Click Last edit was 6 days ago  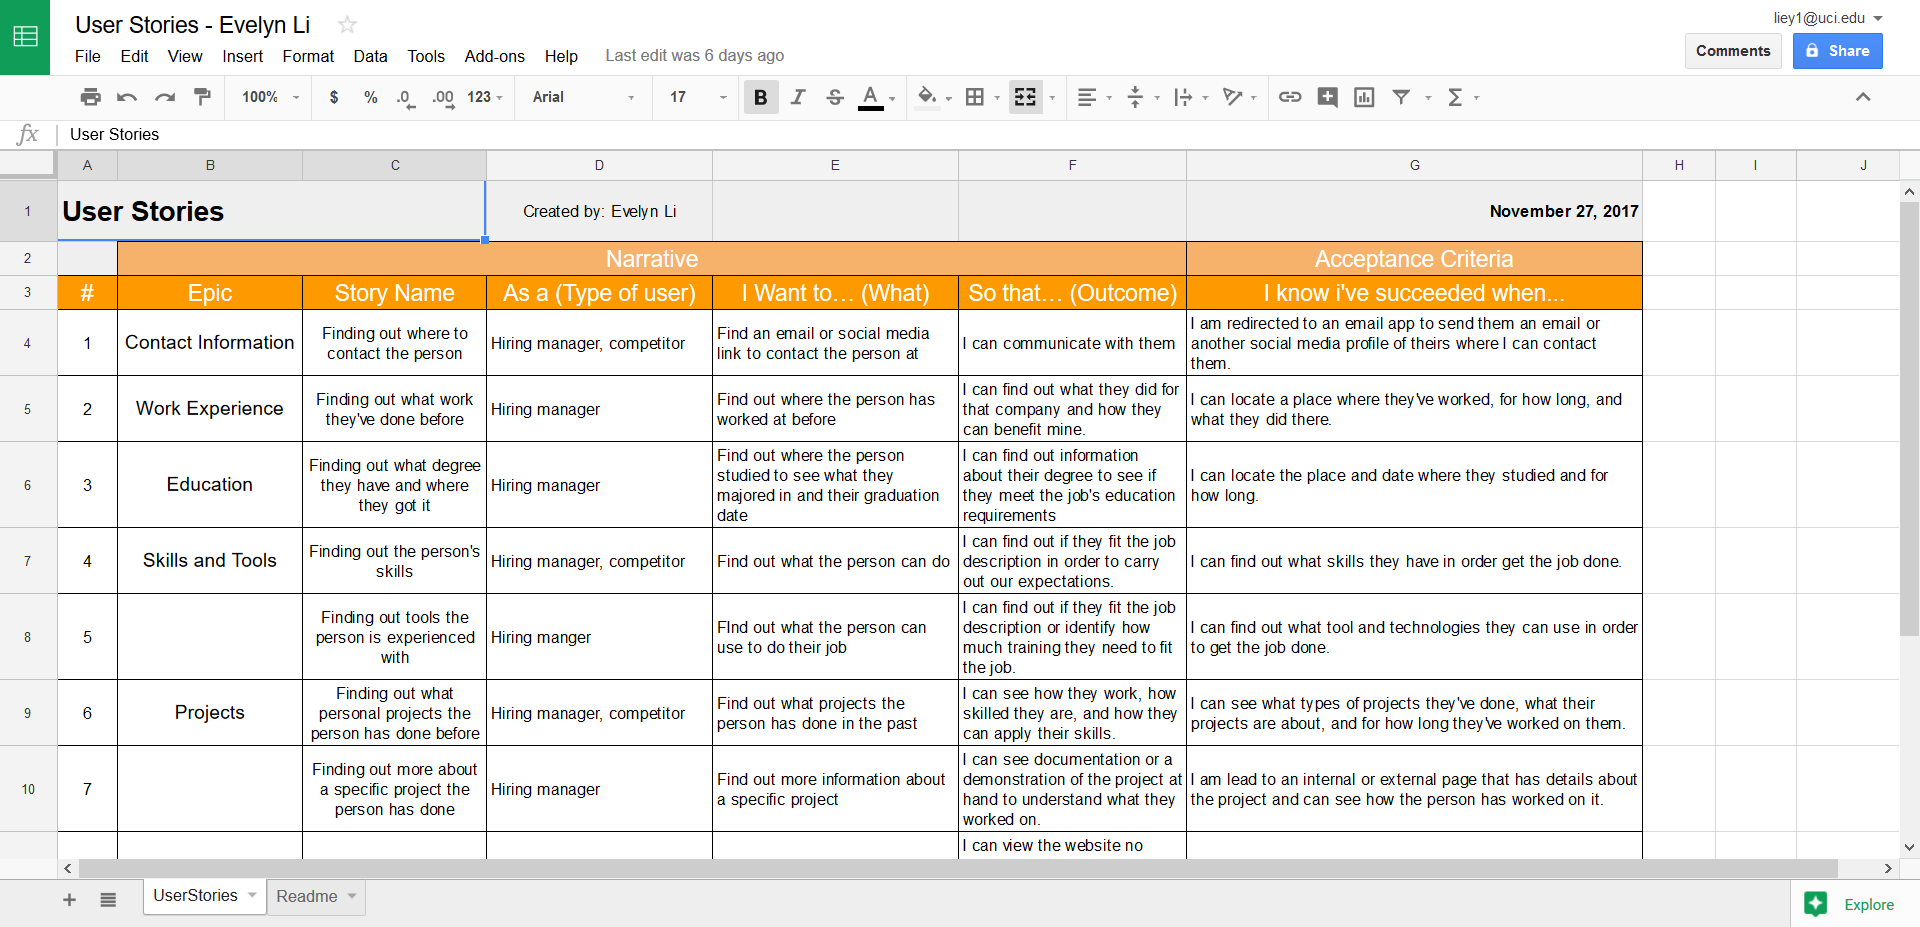click(694, 56)
